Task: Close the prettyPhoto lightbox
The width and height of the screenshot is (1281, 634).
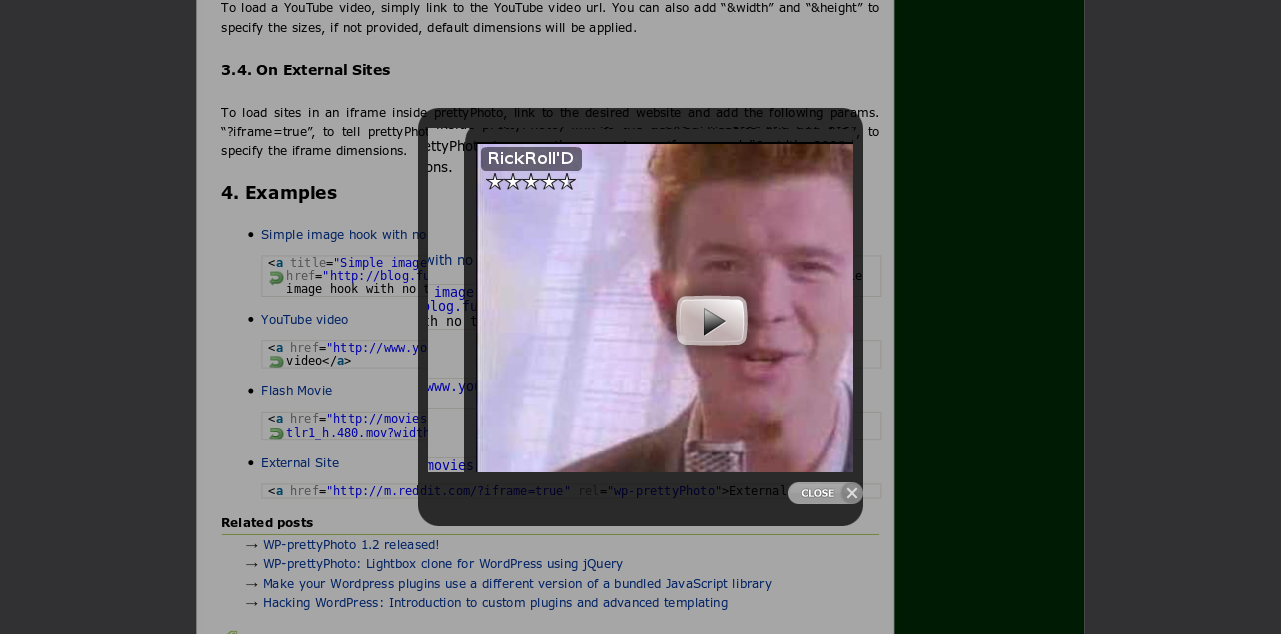Action: click(825, 493)
